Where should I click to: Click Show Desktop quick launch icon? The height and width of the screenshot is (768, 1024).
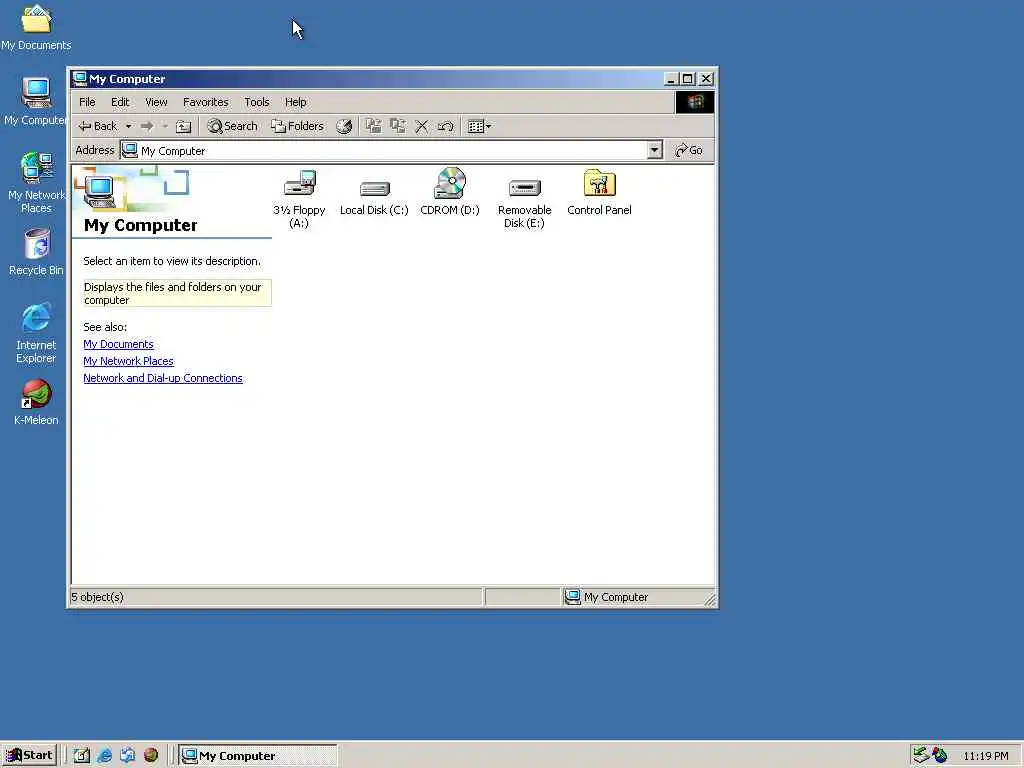(82, 756)
